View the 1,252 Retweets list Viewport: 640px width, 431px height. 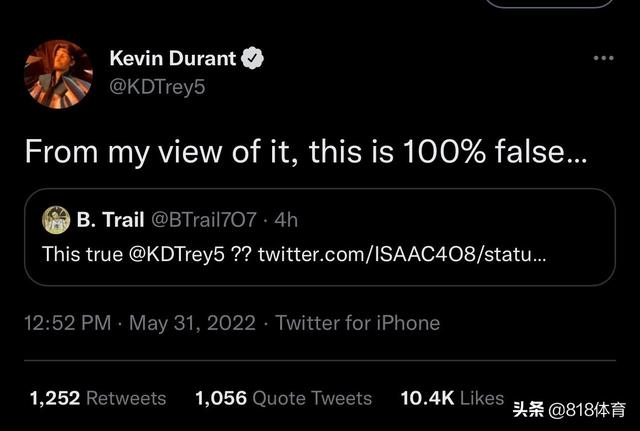(97, 398)
